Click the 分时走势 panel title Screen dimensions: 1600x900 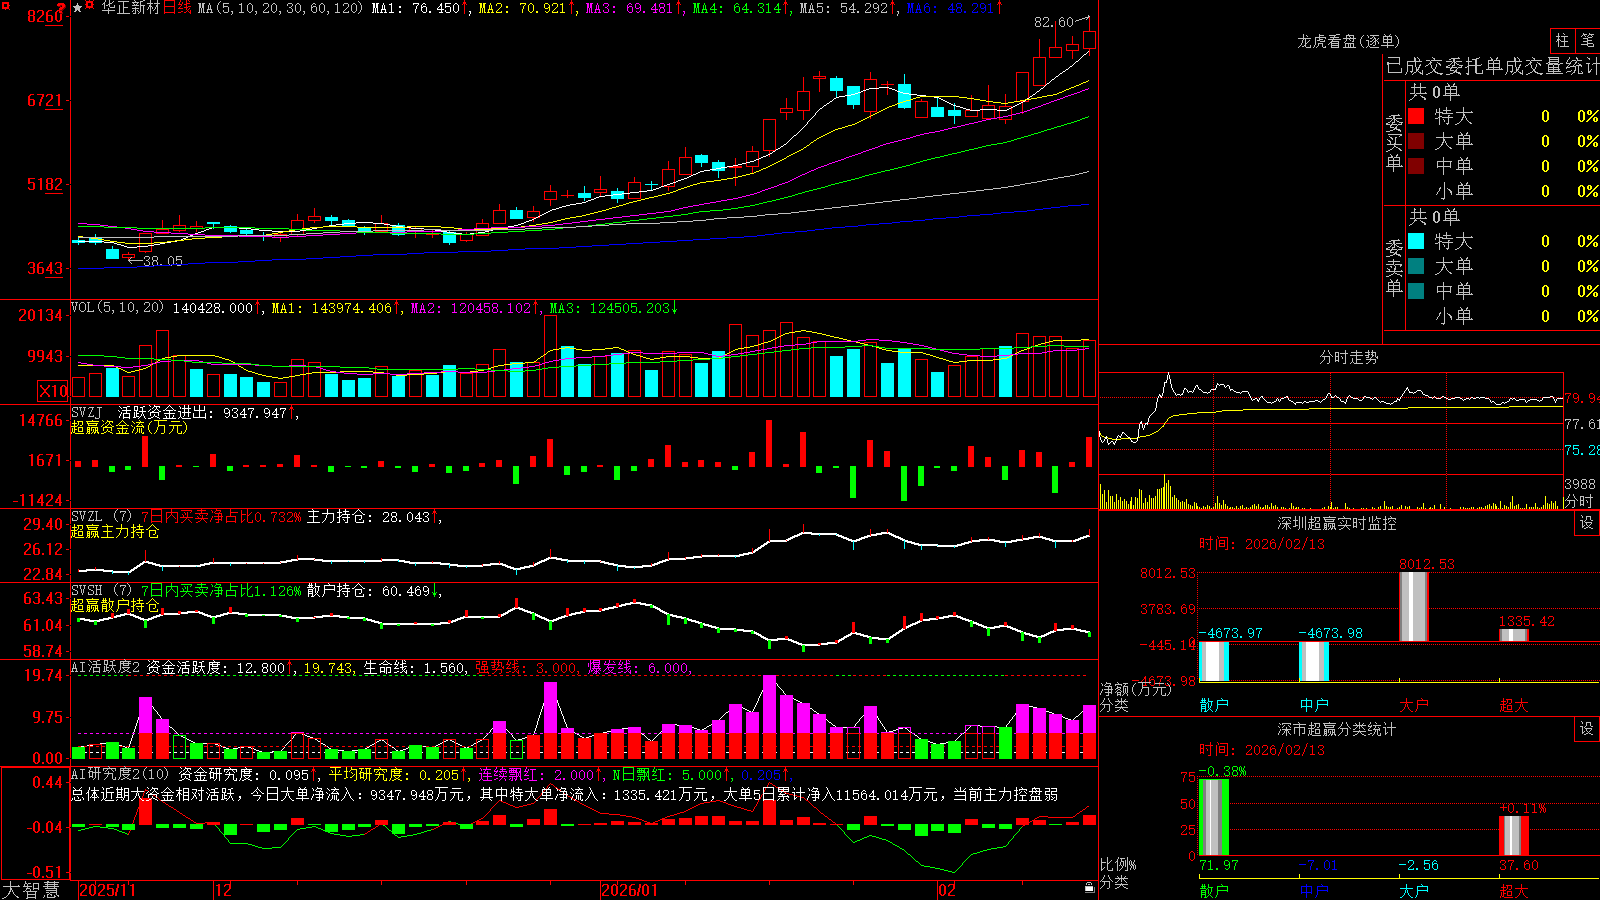(x=1349, y=357)
